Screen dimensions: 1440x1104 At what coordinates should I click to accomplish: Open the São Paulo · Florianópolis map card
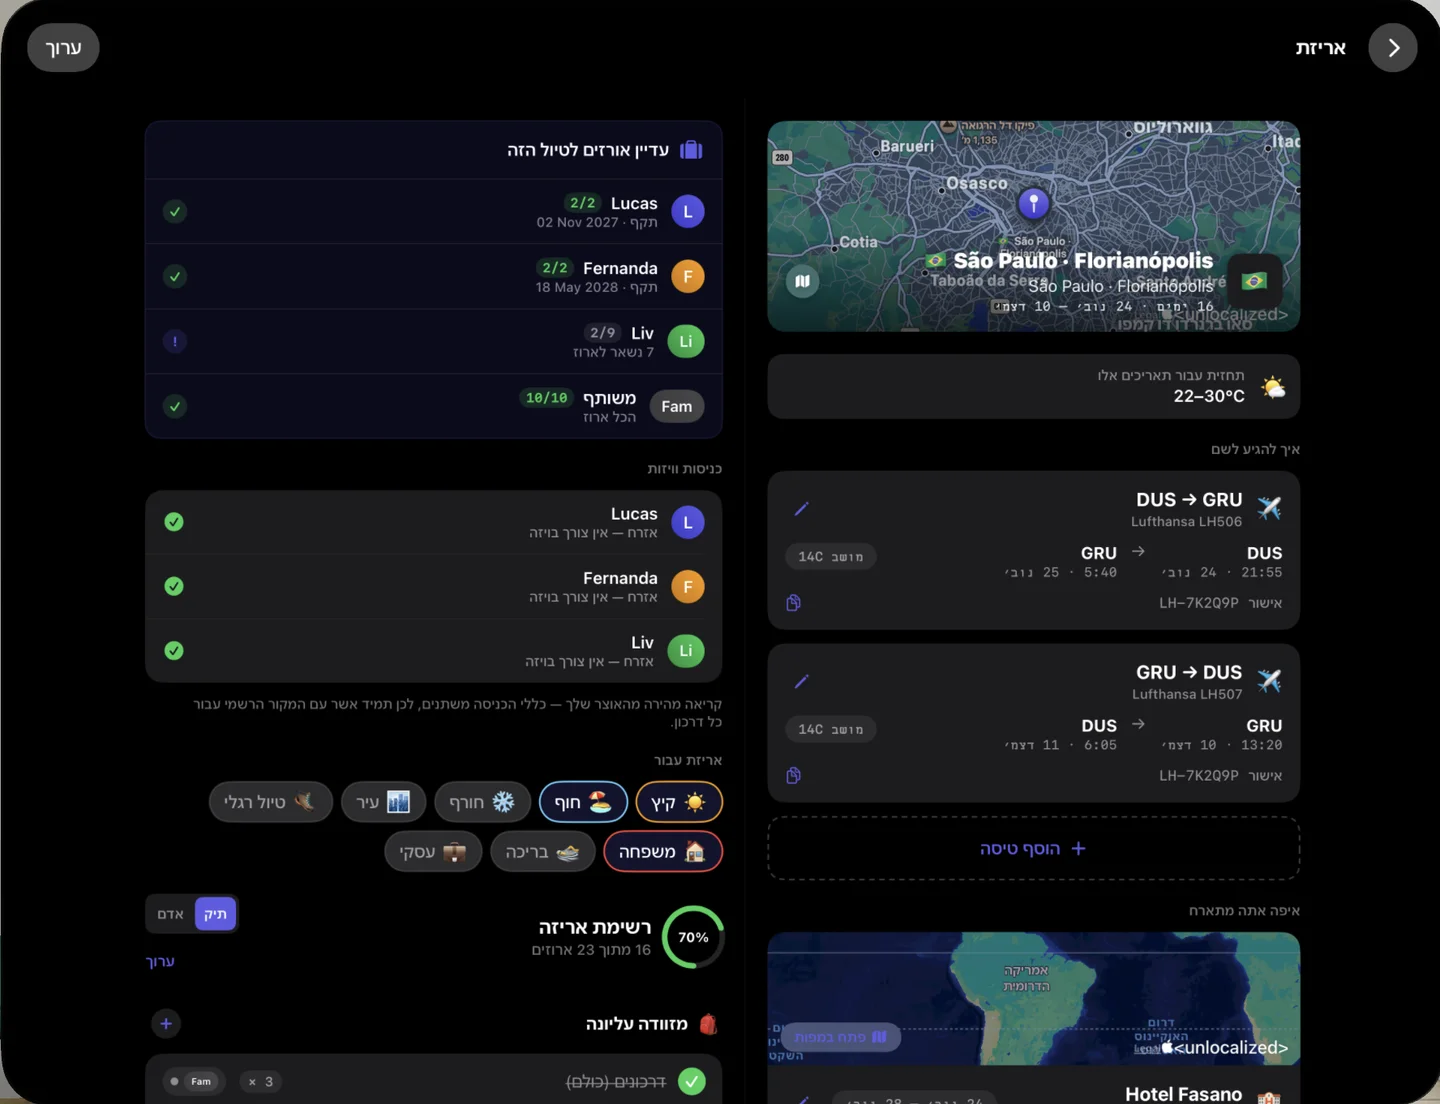coord(1034,226)
